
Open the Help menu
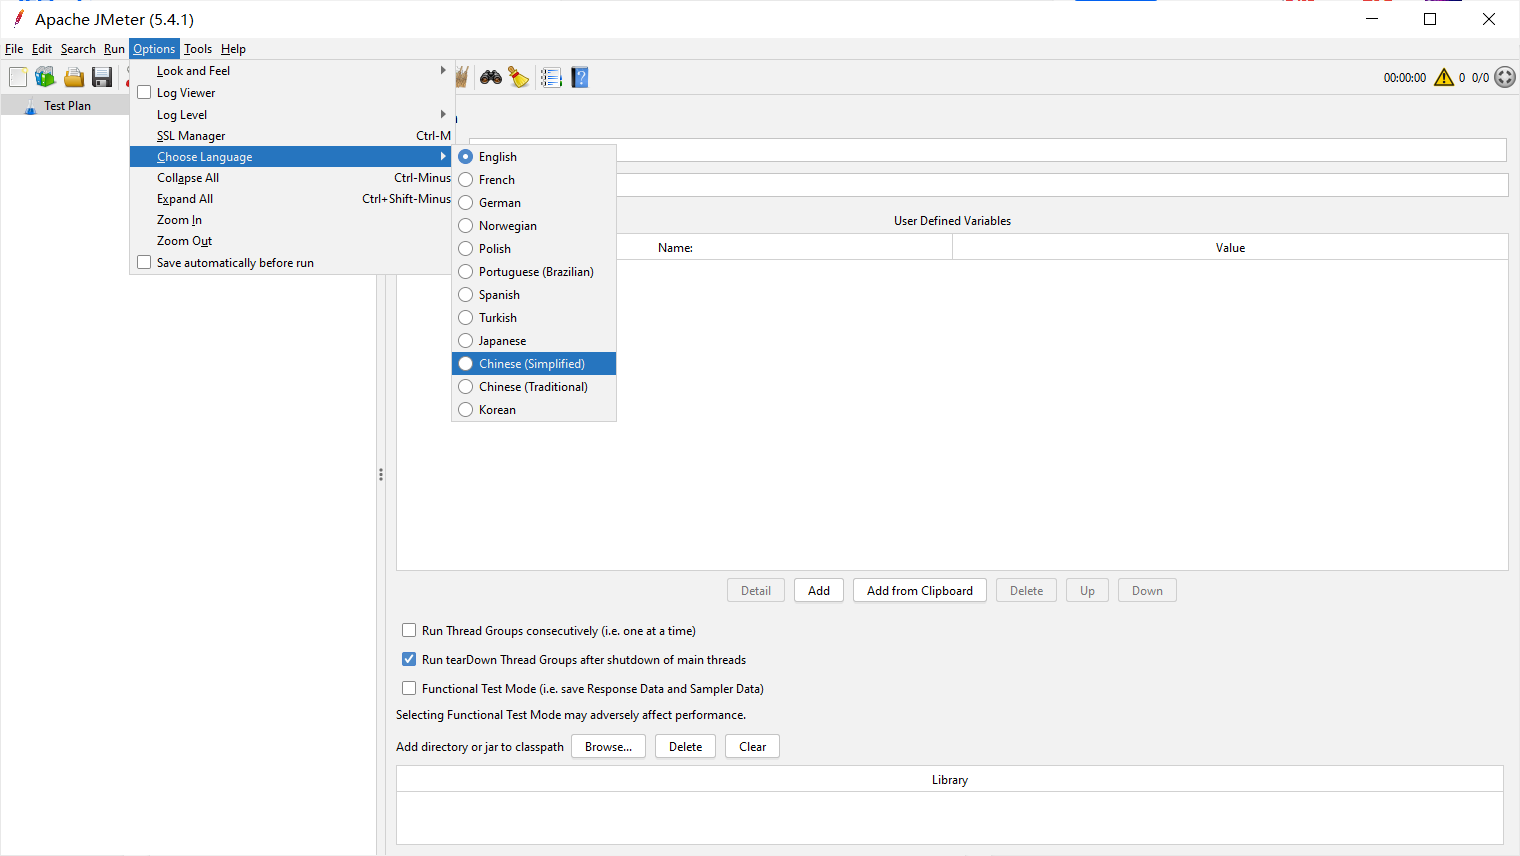tap(233, 49)
